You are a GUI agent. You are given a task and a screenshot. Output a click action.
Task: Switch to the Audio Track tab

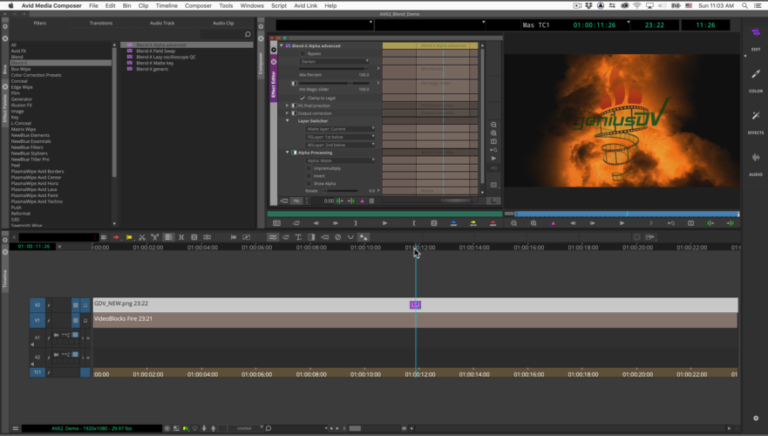[x=162, y=23]
